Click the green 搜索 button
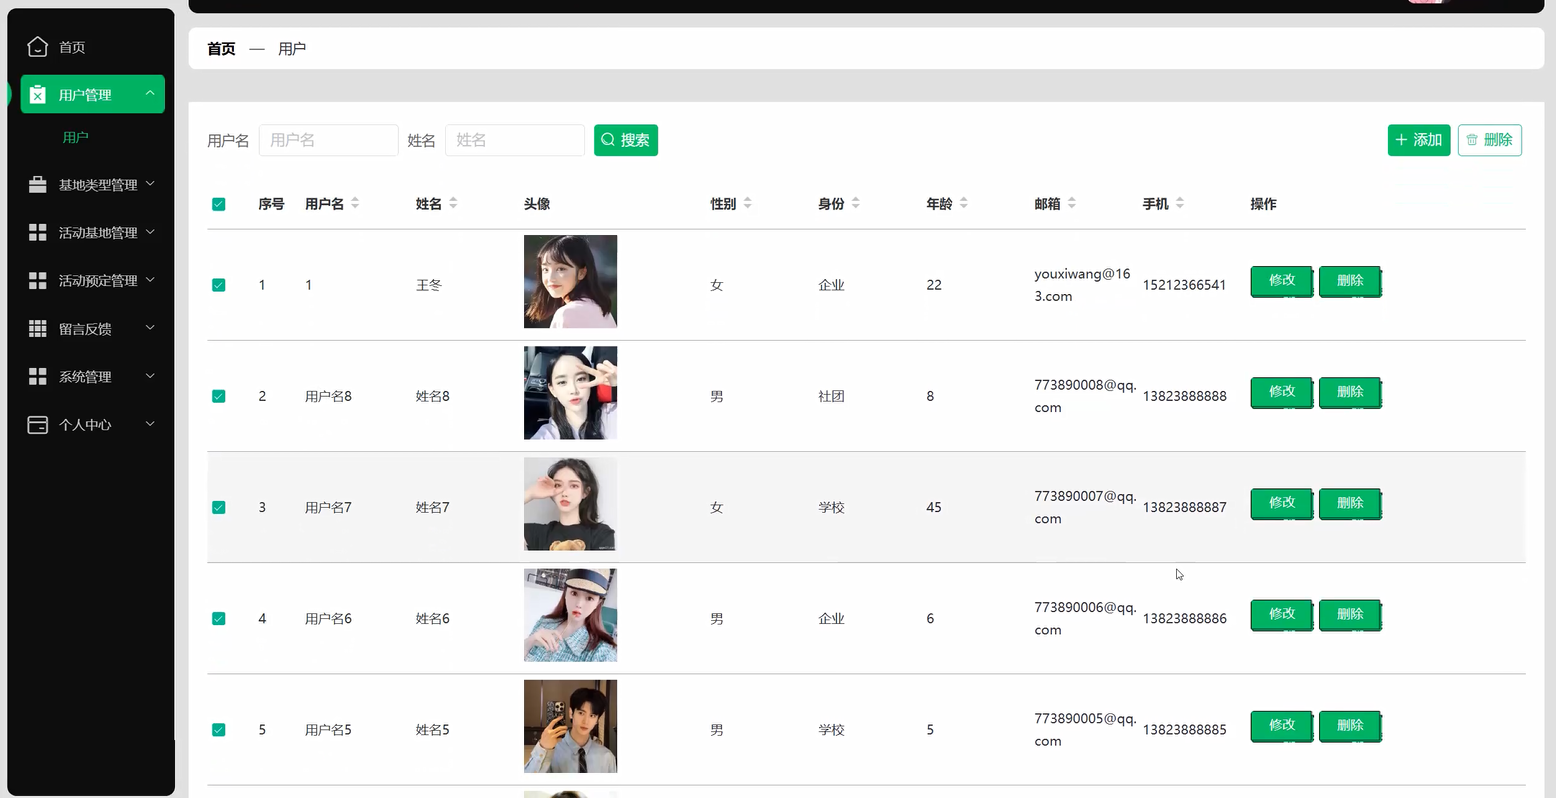The image size is (1556, 798). [626, 140]
